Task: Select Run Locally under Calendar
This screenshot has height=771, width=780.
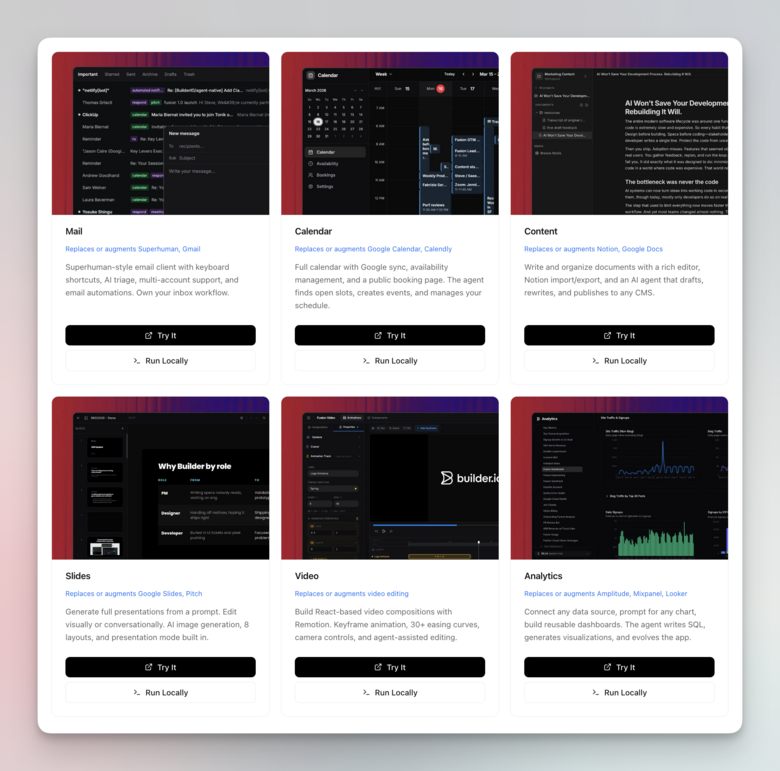Action: click(x=390, y=361)
